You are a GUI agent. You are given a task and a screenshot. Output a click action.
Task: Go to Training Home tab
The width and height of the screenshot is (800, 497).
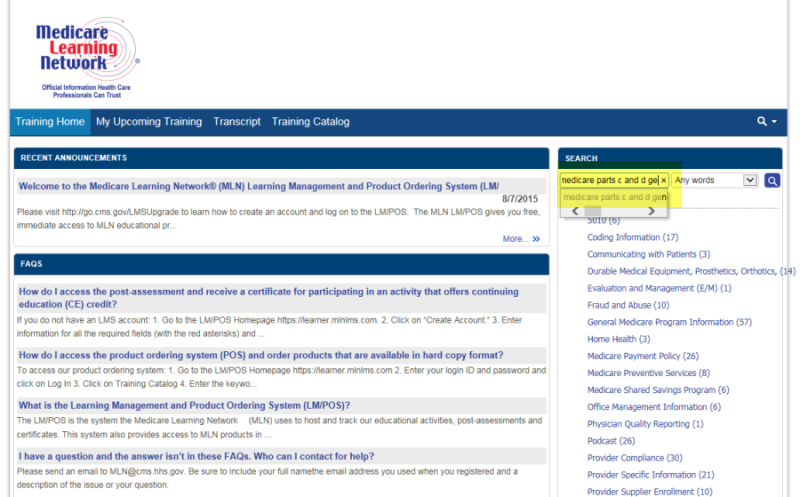click(50, 122)
